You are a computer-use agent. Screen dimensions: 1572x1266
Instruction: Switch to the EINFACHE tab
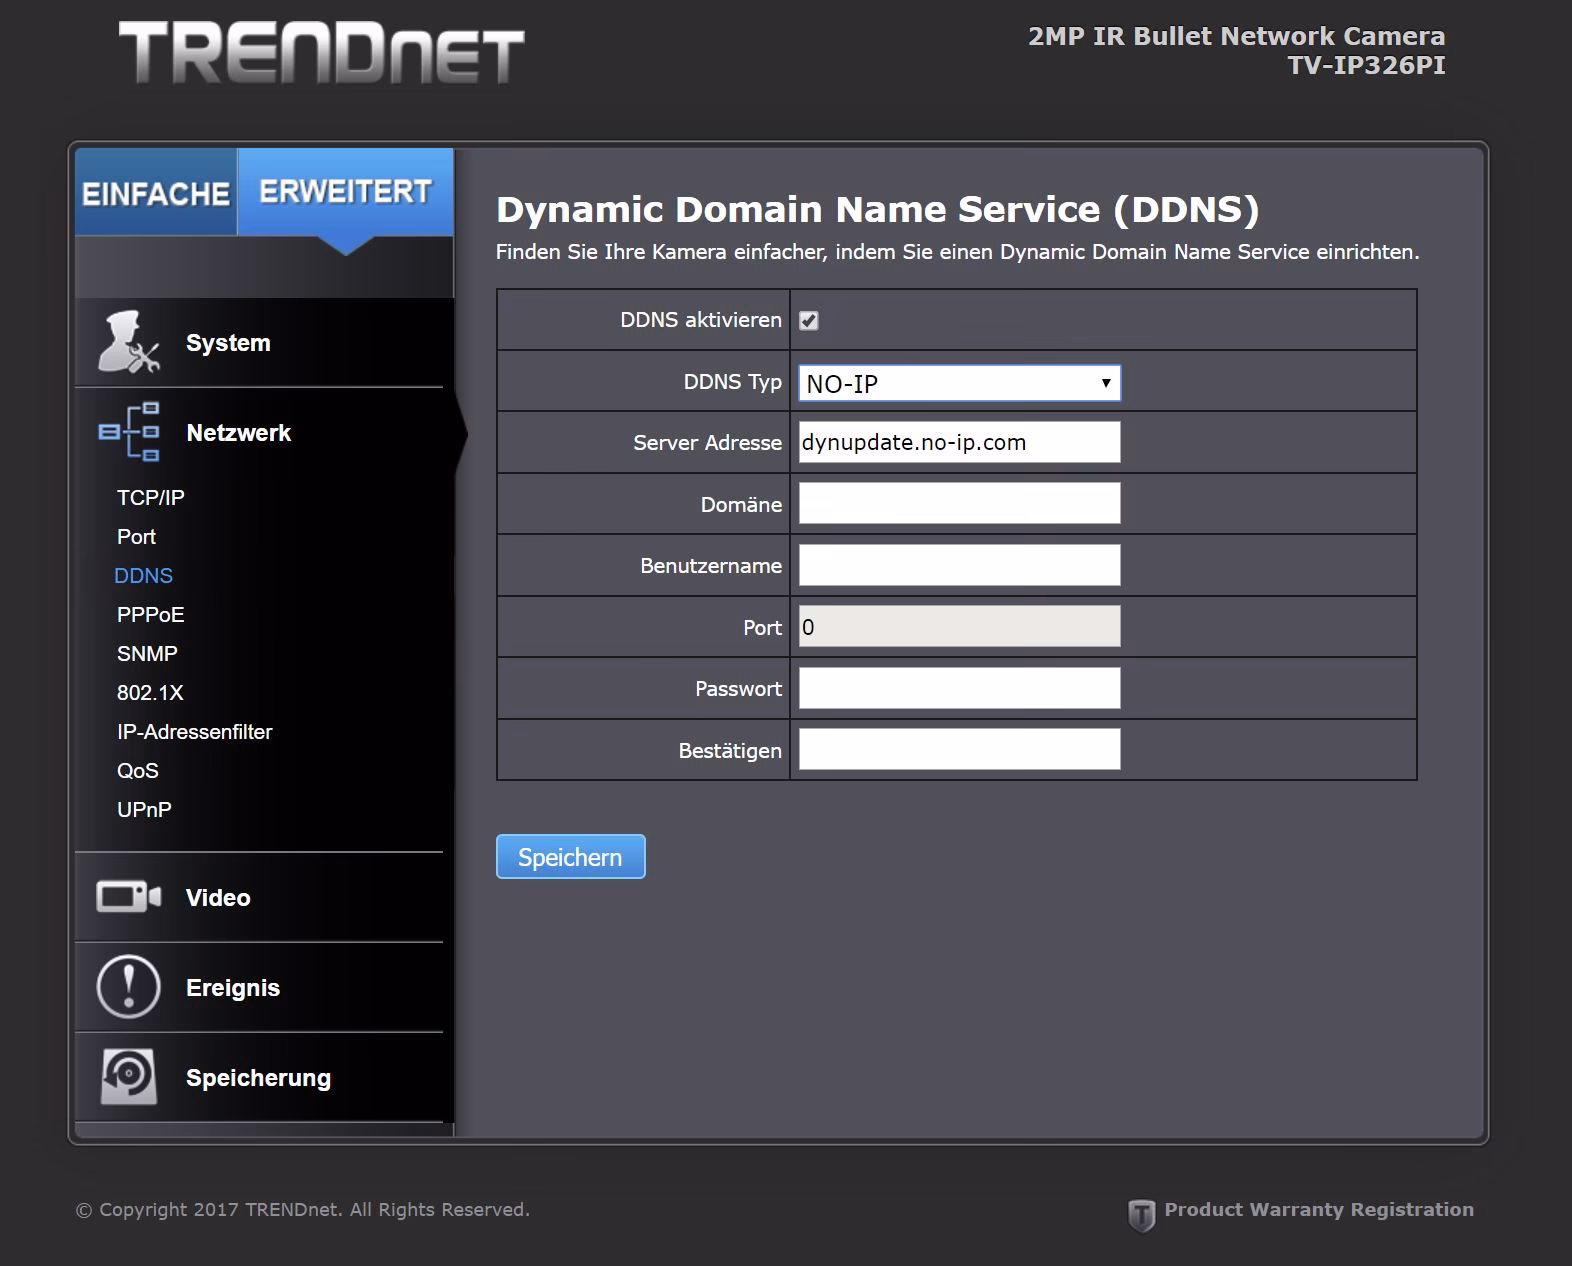pos(156,193)
